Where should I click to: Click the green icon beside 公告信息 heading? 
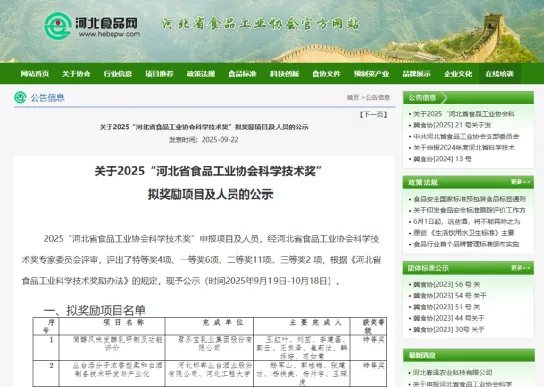coord(20,98)
